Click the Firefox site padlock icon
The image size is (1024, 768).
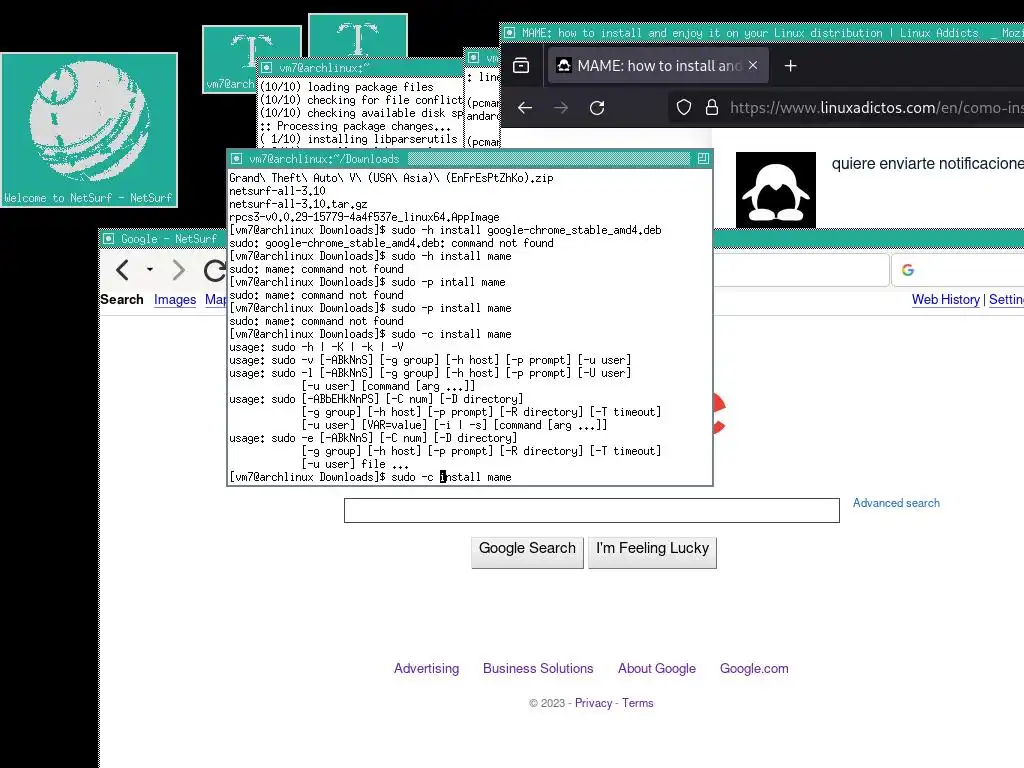[712, 108]
